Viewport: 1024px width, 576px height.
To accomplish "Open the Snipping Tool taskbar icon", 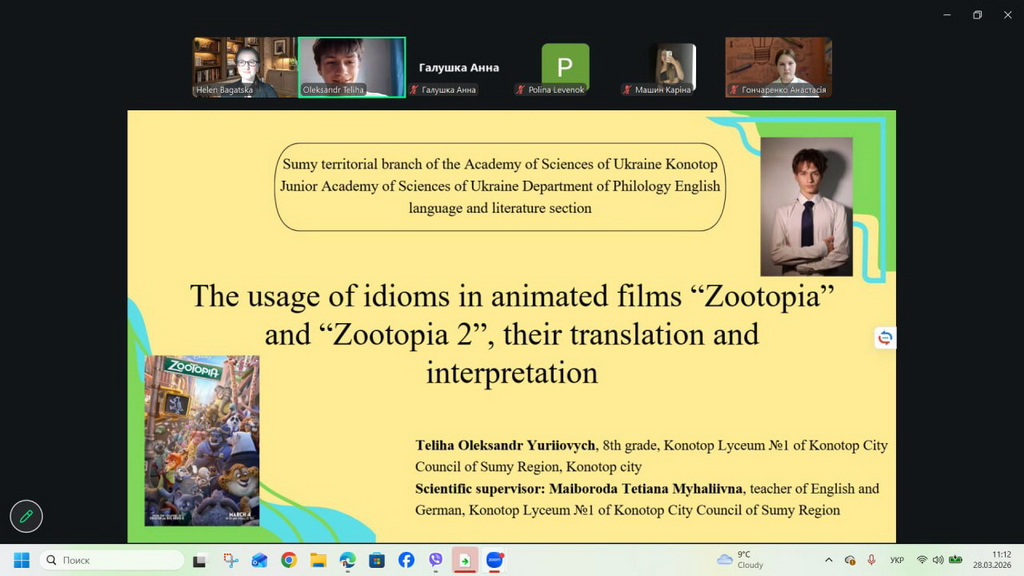I will tap(231, 560).
